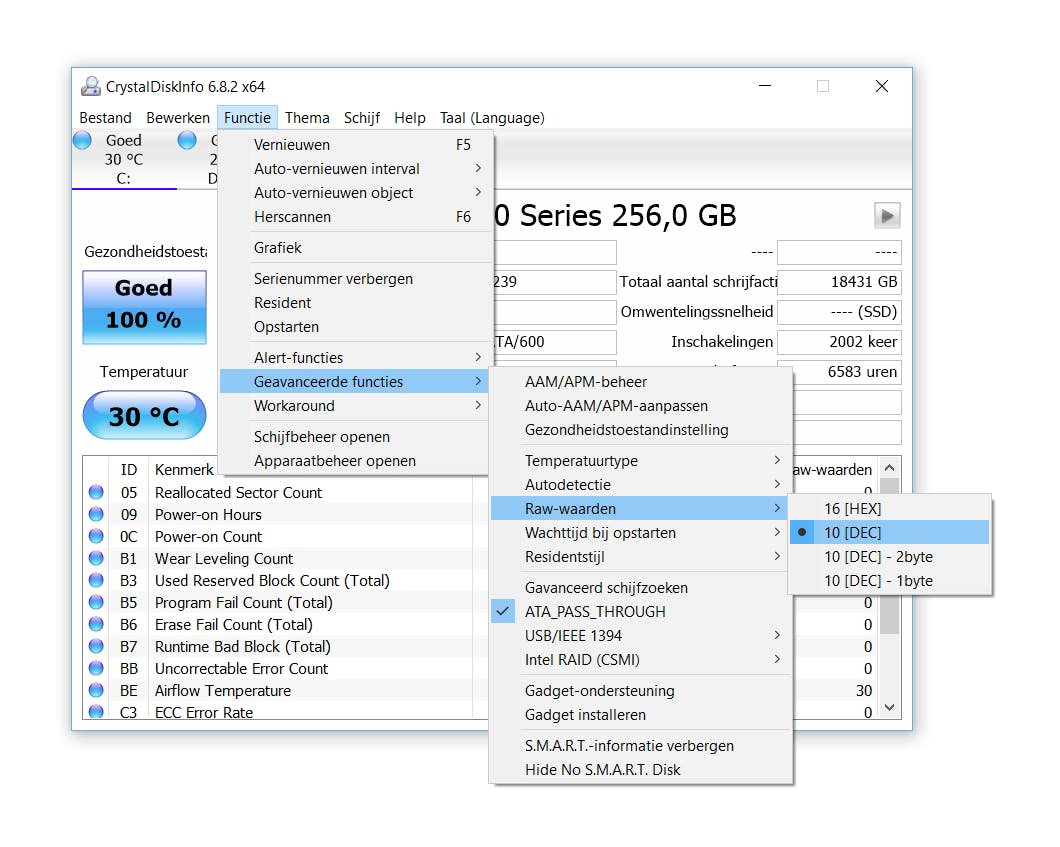Click status orb beside Wear Leveling Count
Viewport: 1060px width, 847px height.
click(96, 558)
